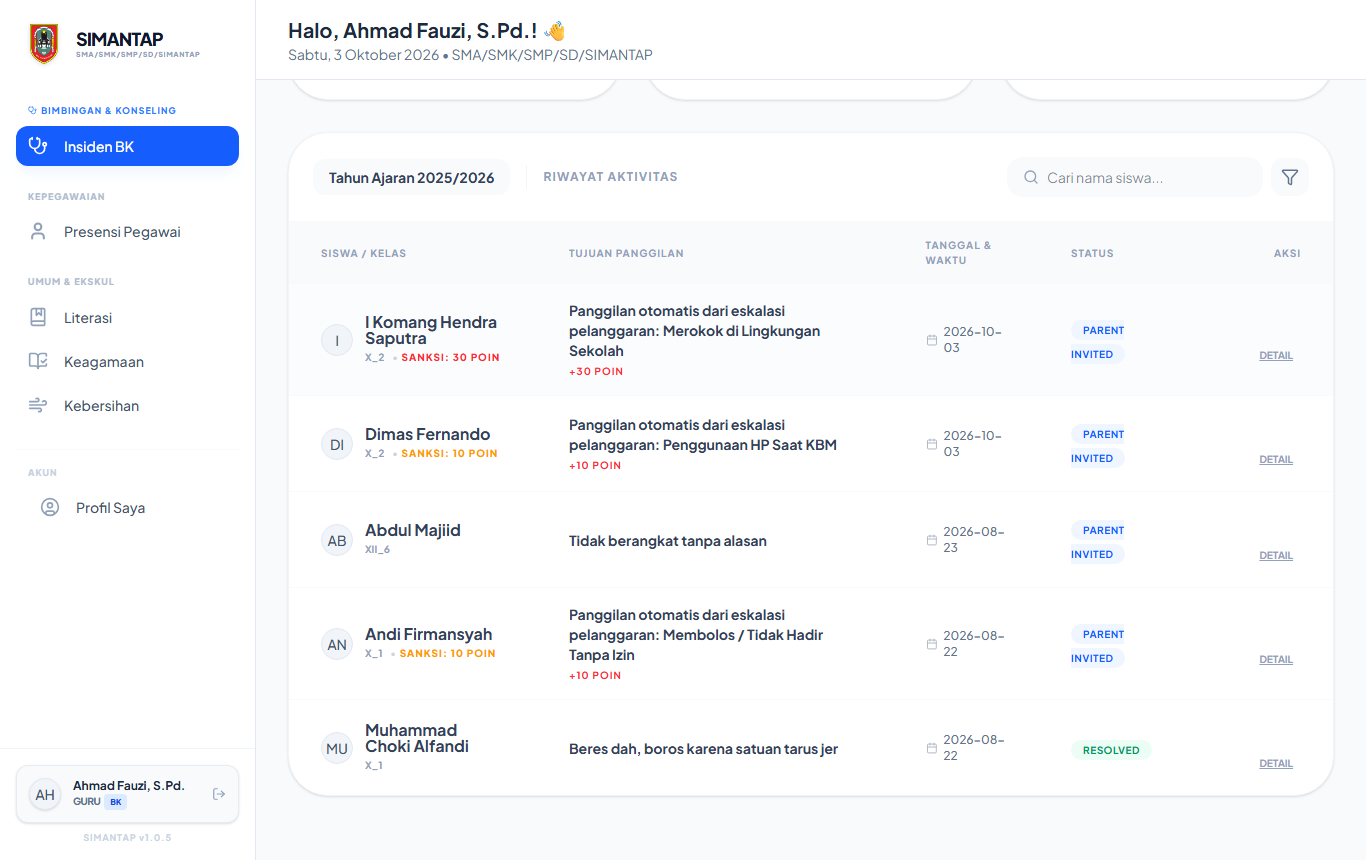Focus the Cari nama siswa search field
The image size is (1366, 860).
pyautogui.click(x=1135, y=177)
